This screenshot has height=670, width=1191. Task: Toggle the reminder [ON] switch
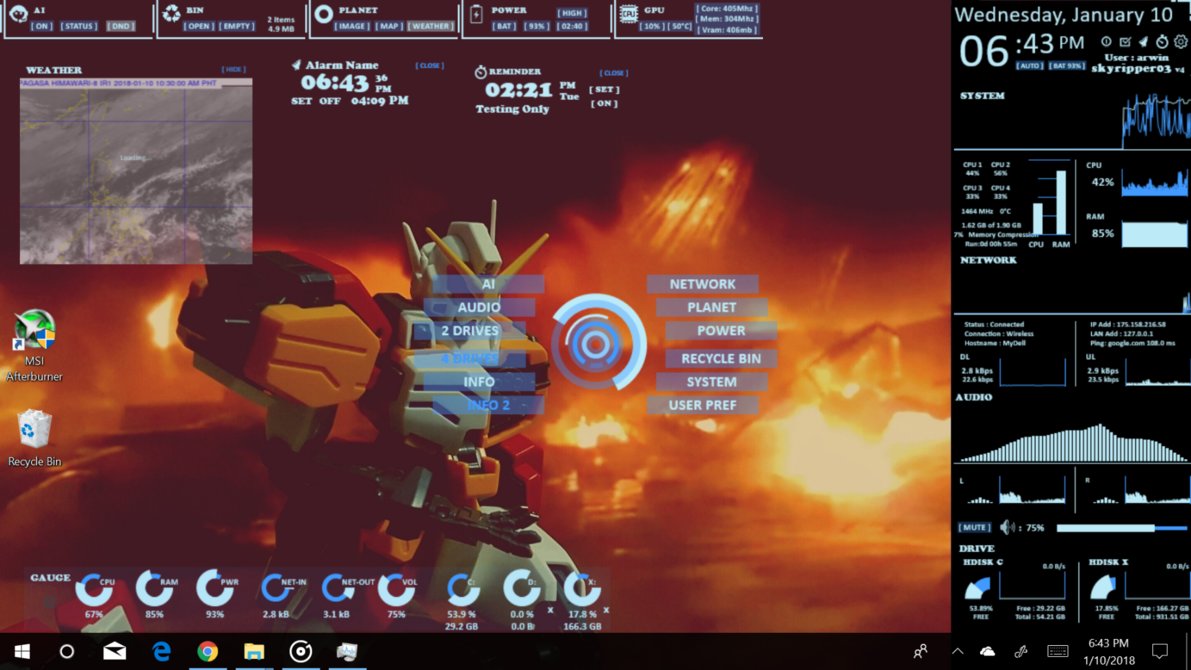click(x=604, y=103)
